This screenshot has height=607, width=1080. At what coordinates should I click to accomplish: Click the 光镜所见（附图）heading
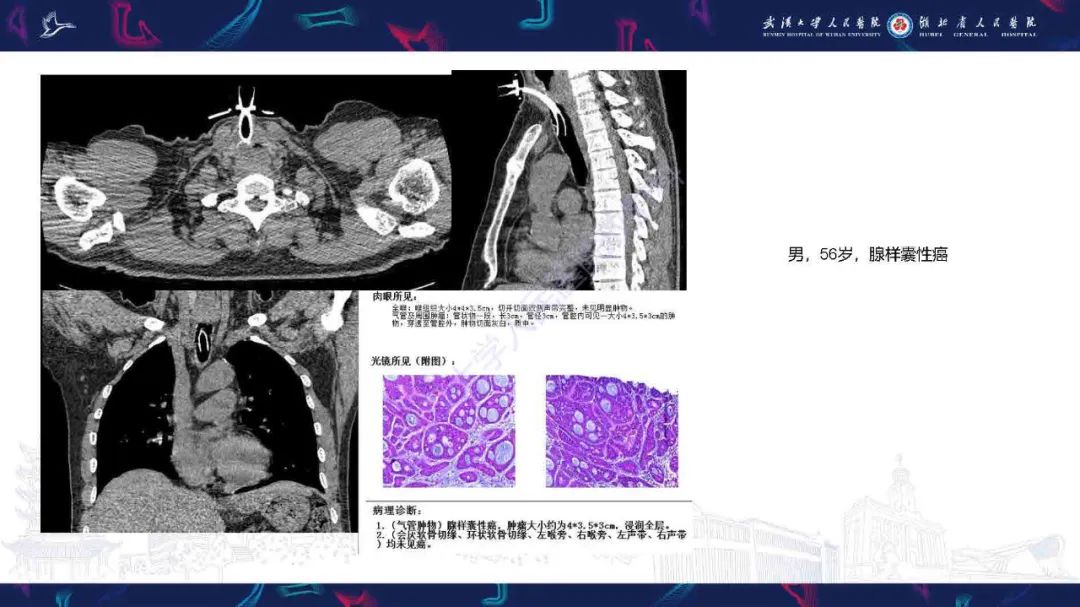pos(413,361)
